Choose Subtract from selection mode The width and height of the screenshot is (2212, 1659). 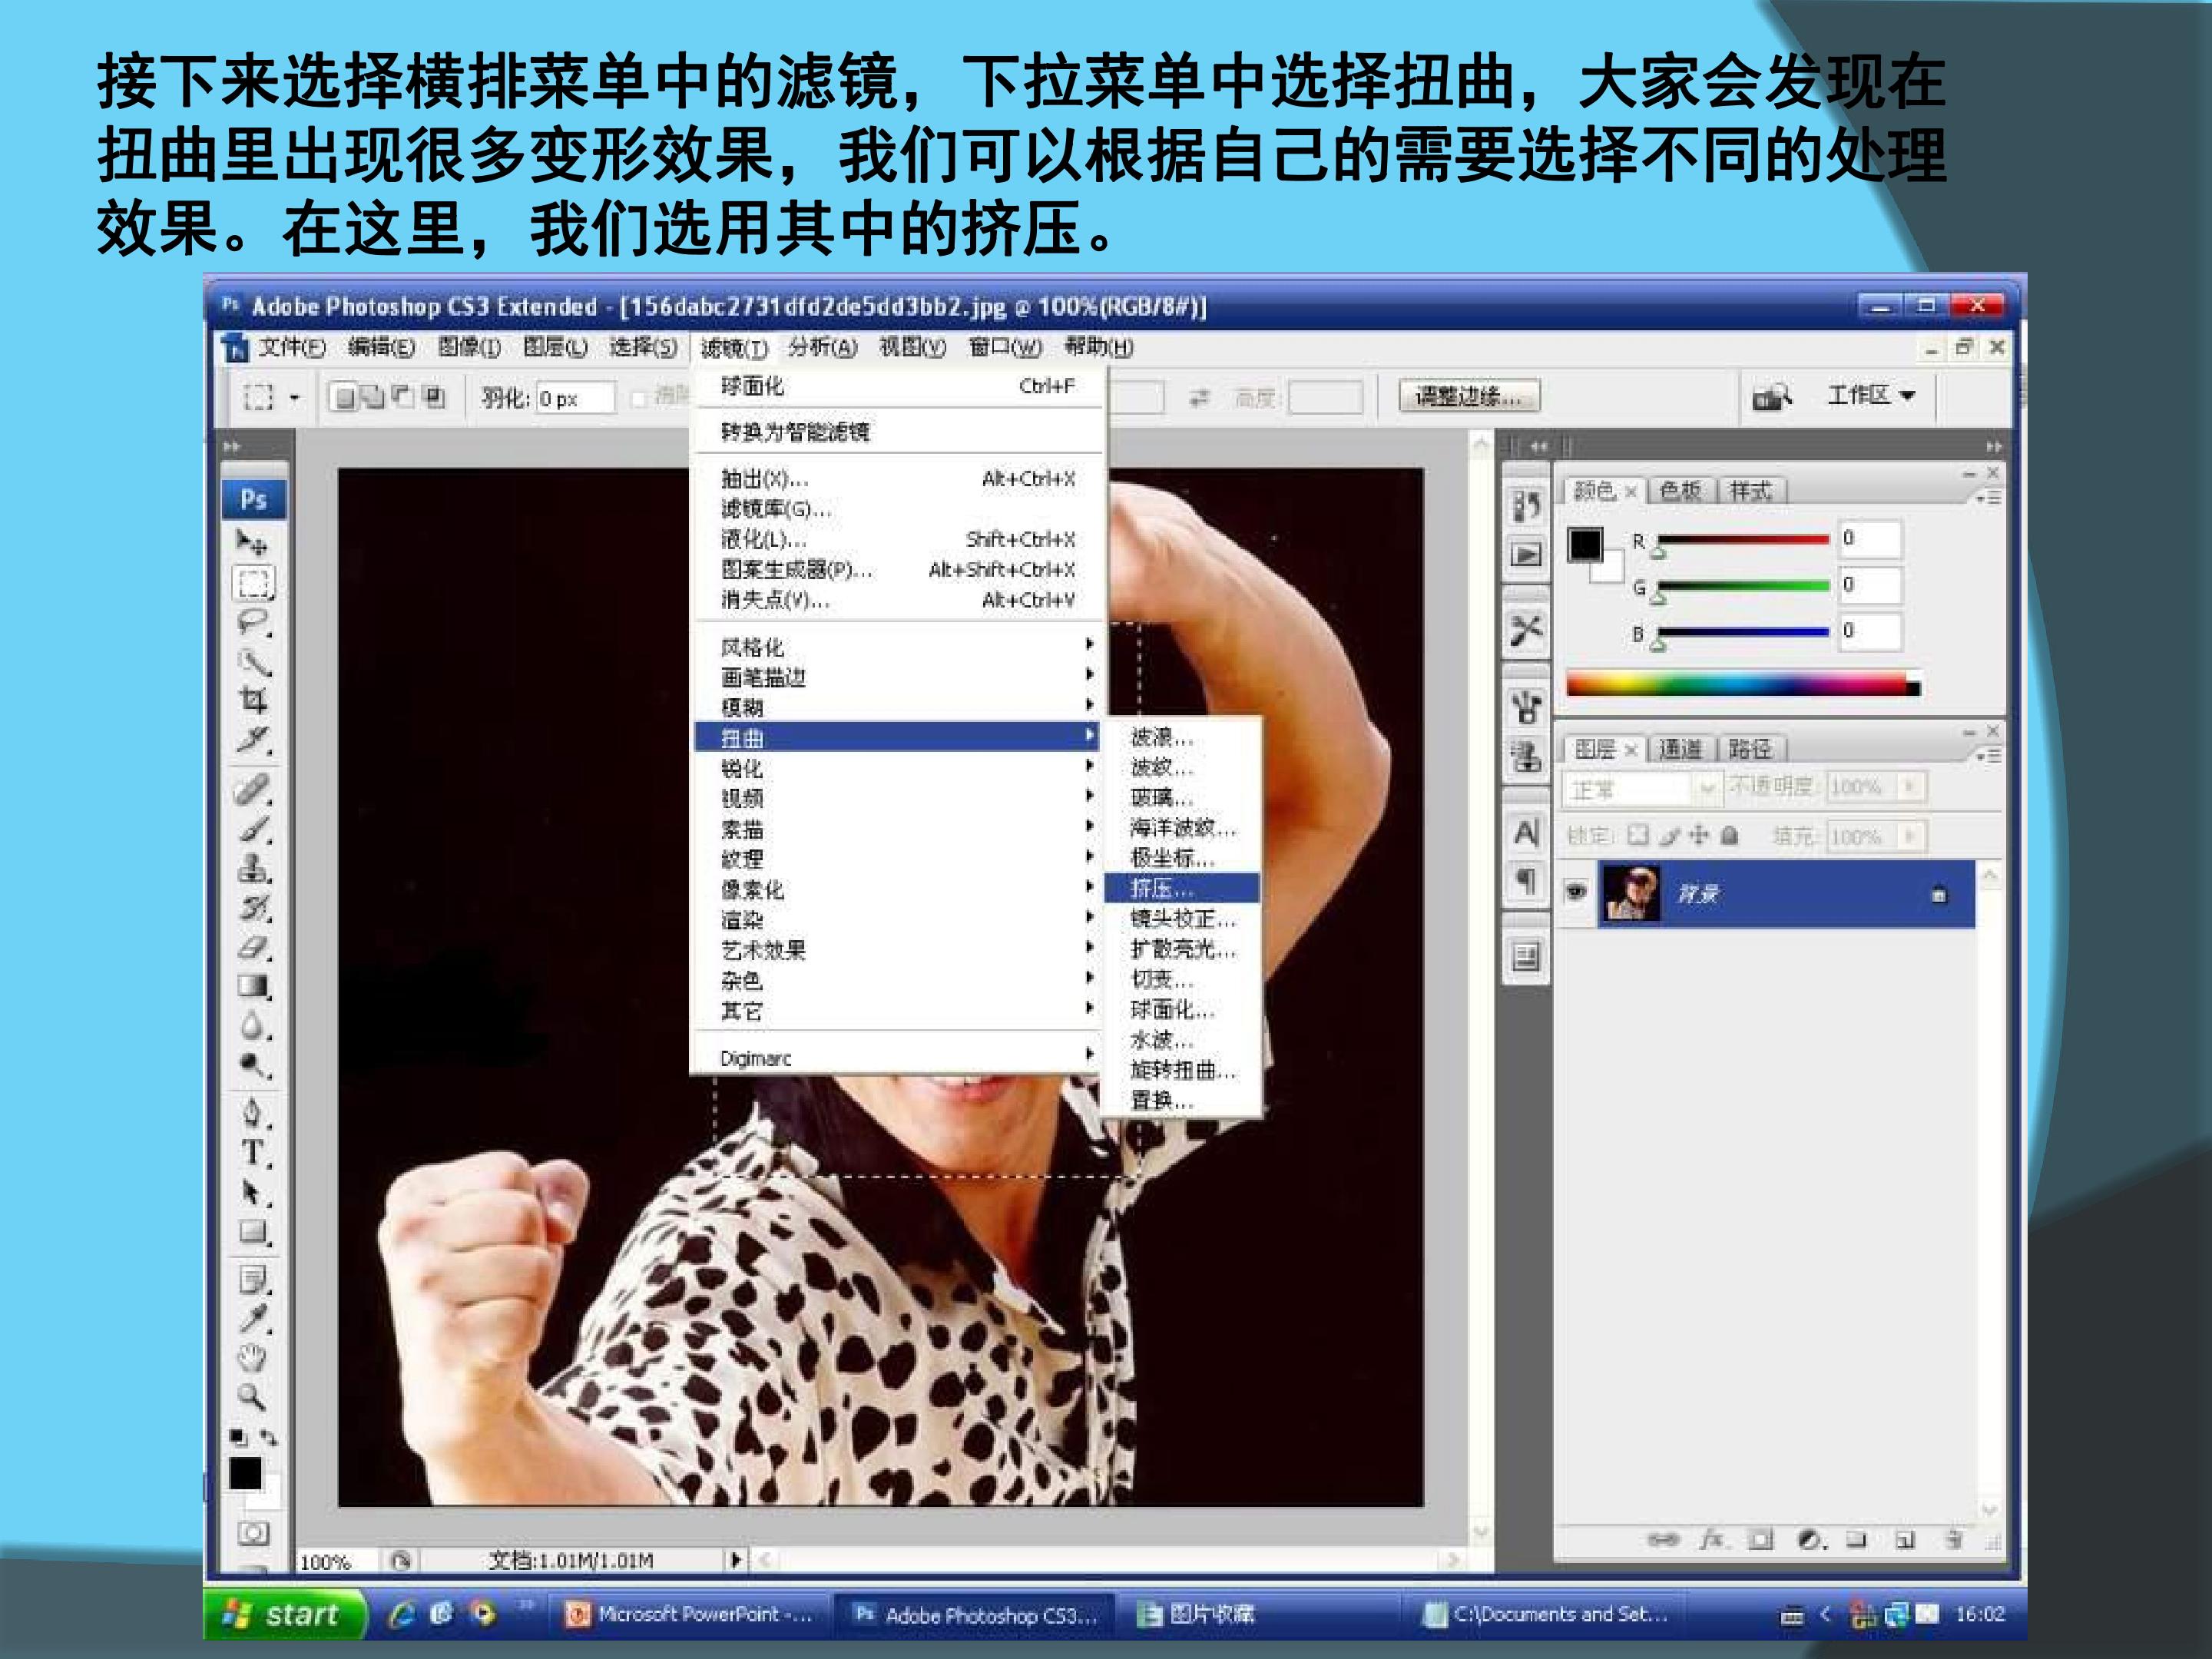403,397
